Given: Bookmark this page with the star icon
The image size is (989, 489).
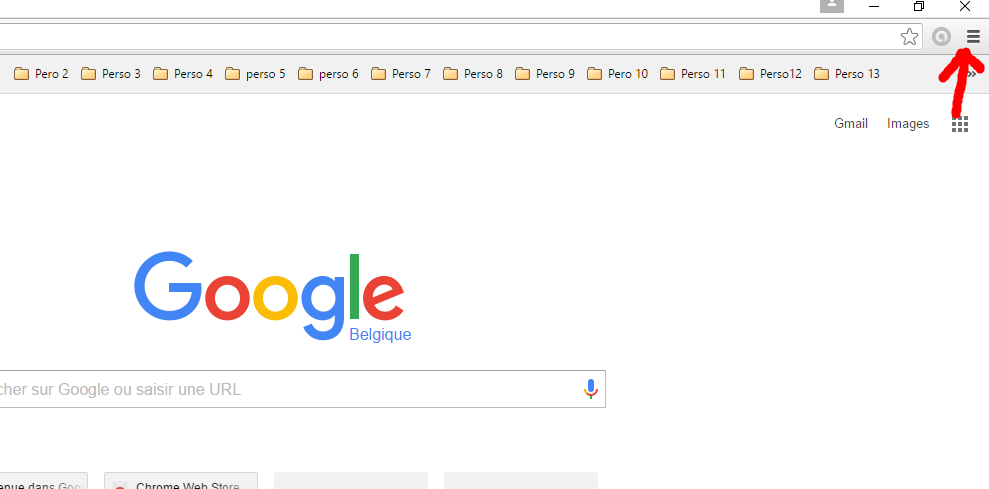Looking at the screenshot, I should [909, 37].
